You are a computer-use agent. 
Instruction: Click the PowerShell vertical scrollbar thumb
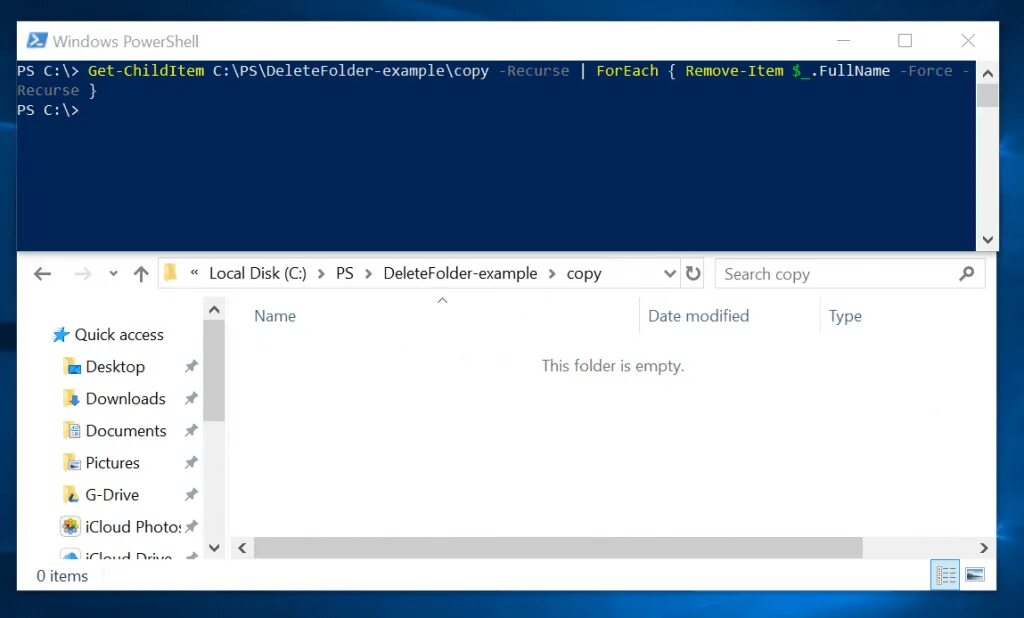click(x=987, y=96)
